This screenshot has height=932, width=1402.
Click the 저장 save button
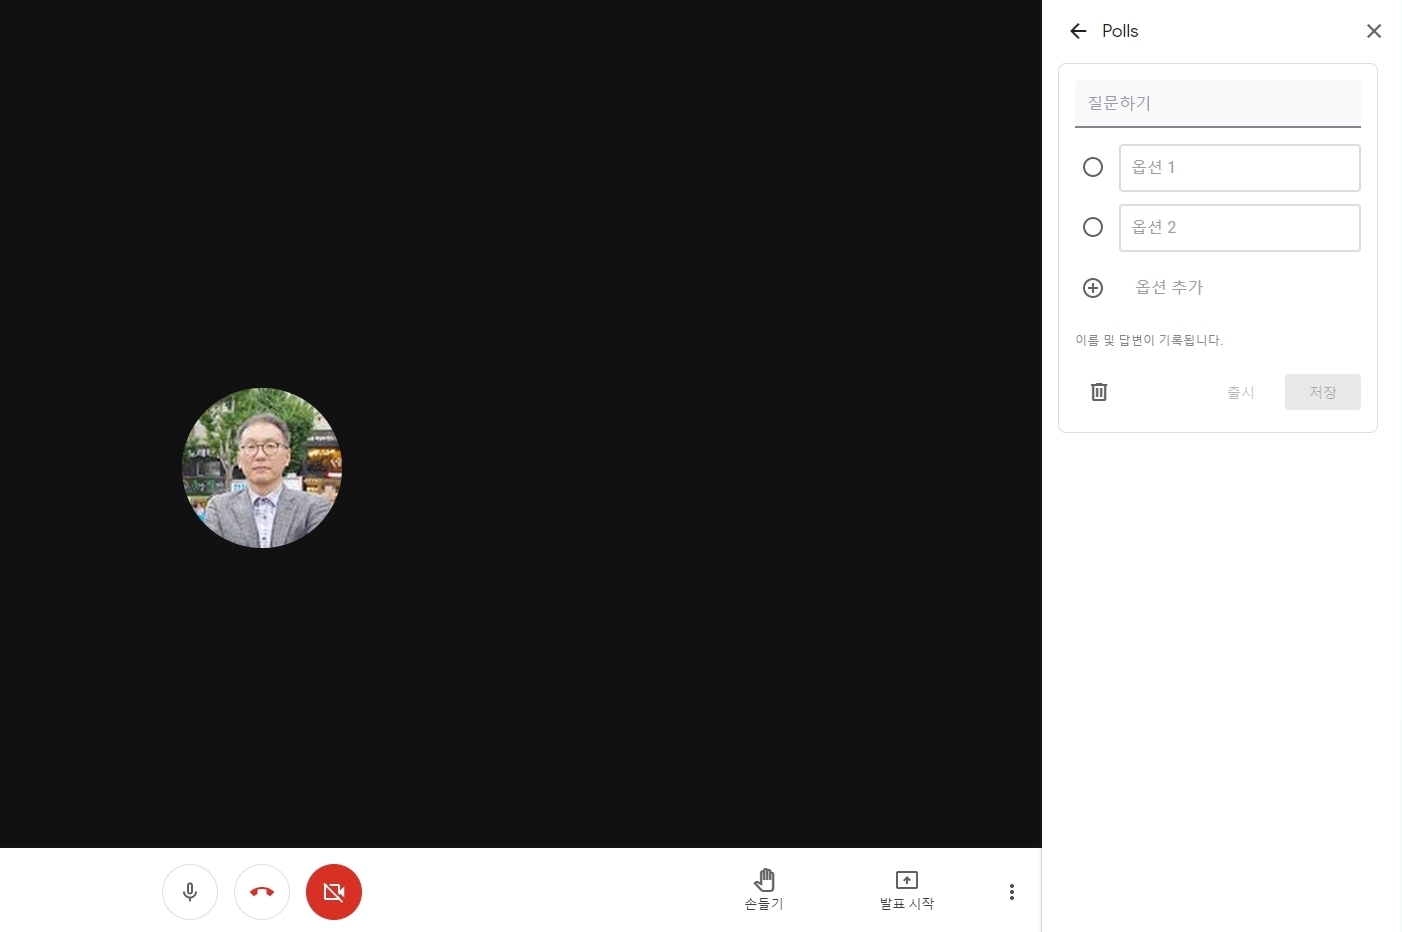click(x=1323, y=392)
